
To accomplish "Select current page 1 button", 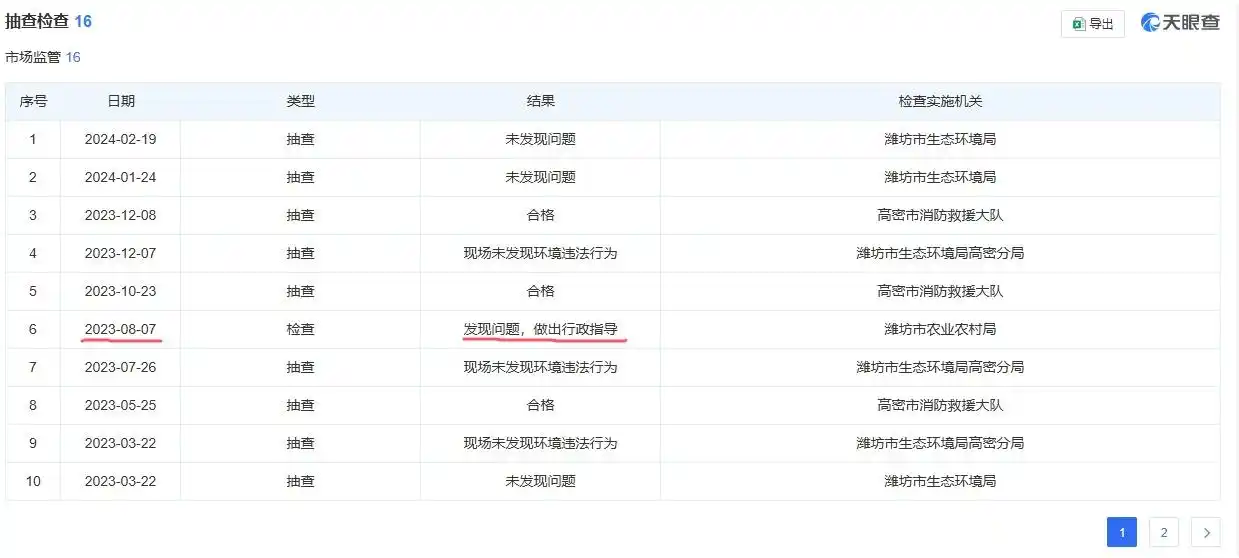I will [x=1122, y=533].
